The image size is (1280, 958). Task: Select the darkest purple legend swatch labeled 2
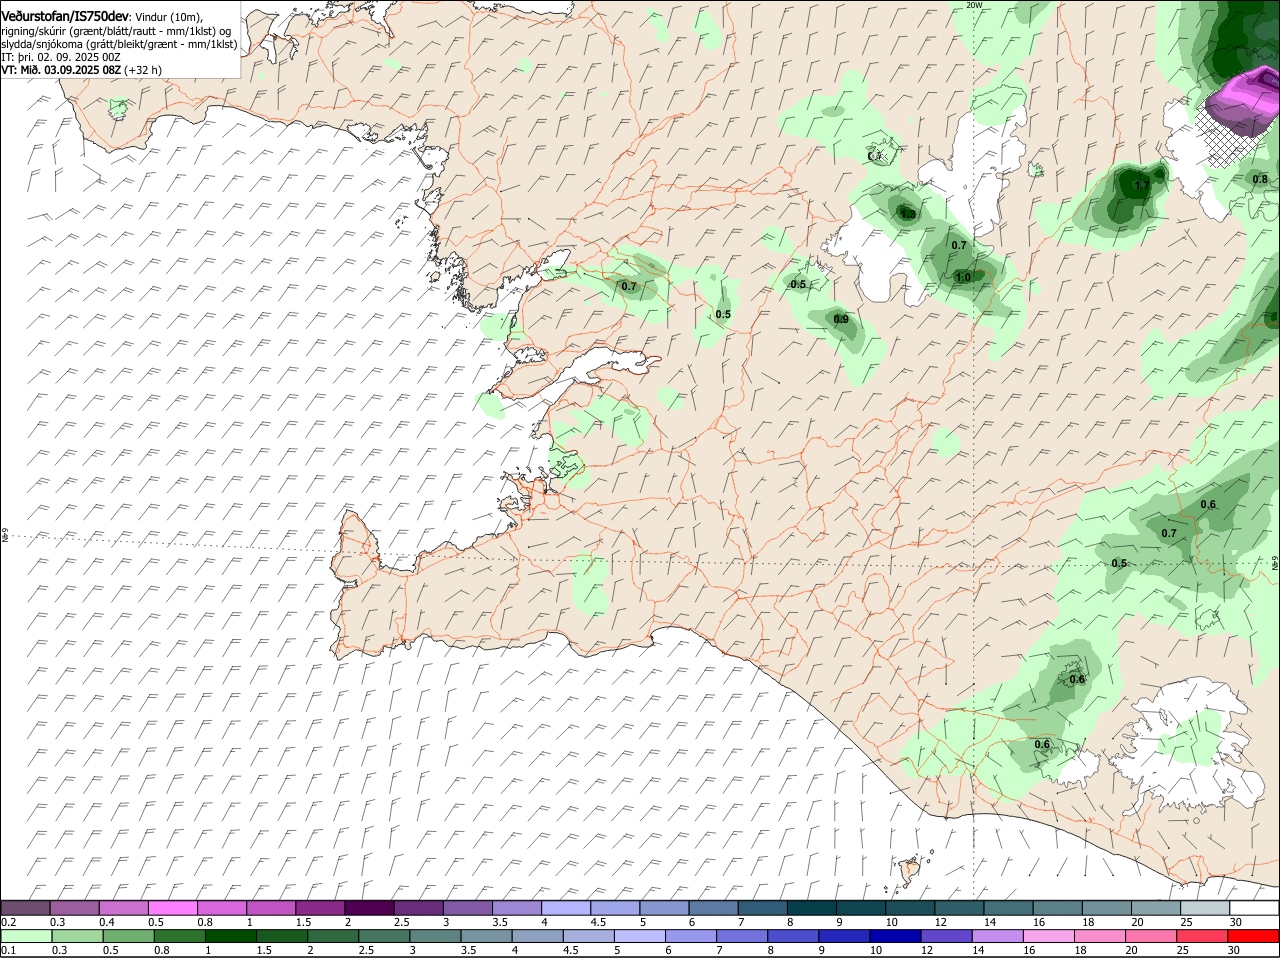369,907
